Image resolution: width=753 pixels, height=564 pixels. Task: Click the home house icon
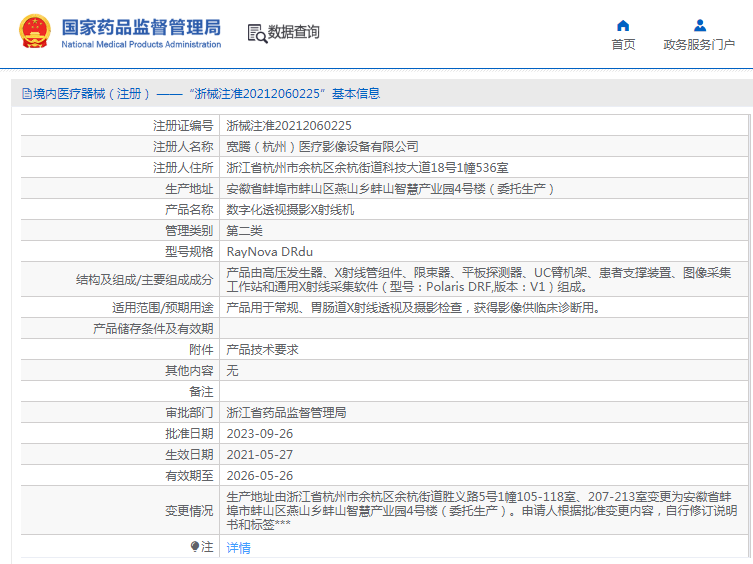coord(623,25)
